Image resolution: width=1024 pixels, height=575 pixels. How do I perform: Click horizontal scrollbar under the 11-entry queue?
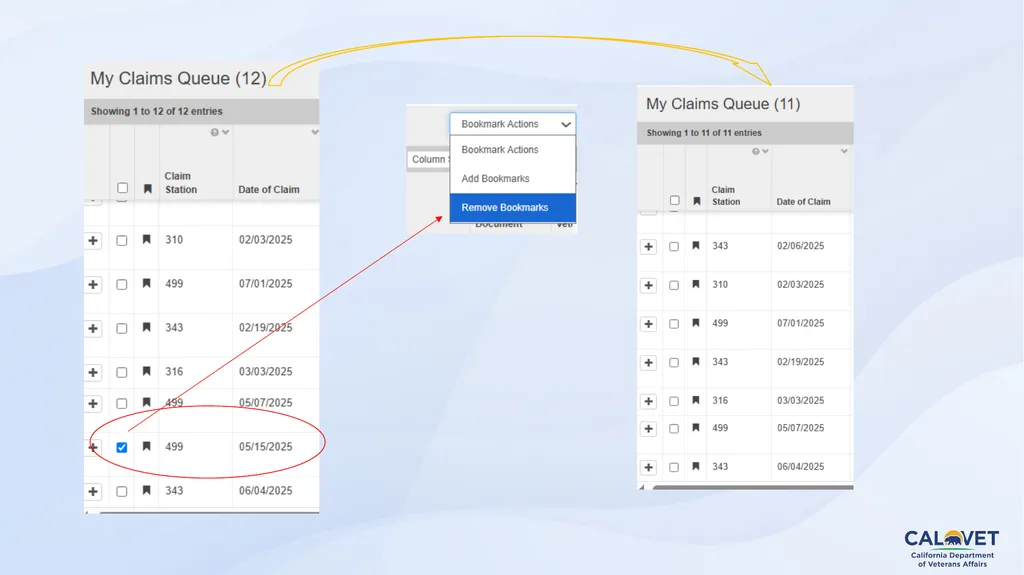point(752,487)
